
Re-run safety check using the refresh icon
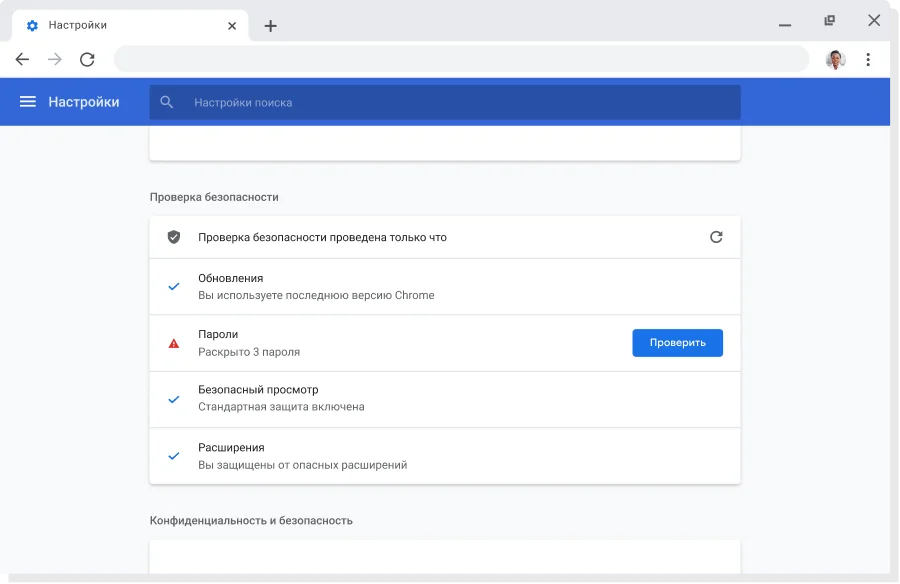click(716, 237)
